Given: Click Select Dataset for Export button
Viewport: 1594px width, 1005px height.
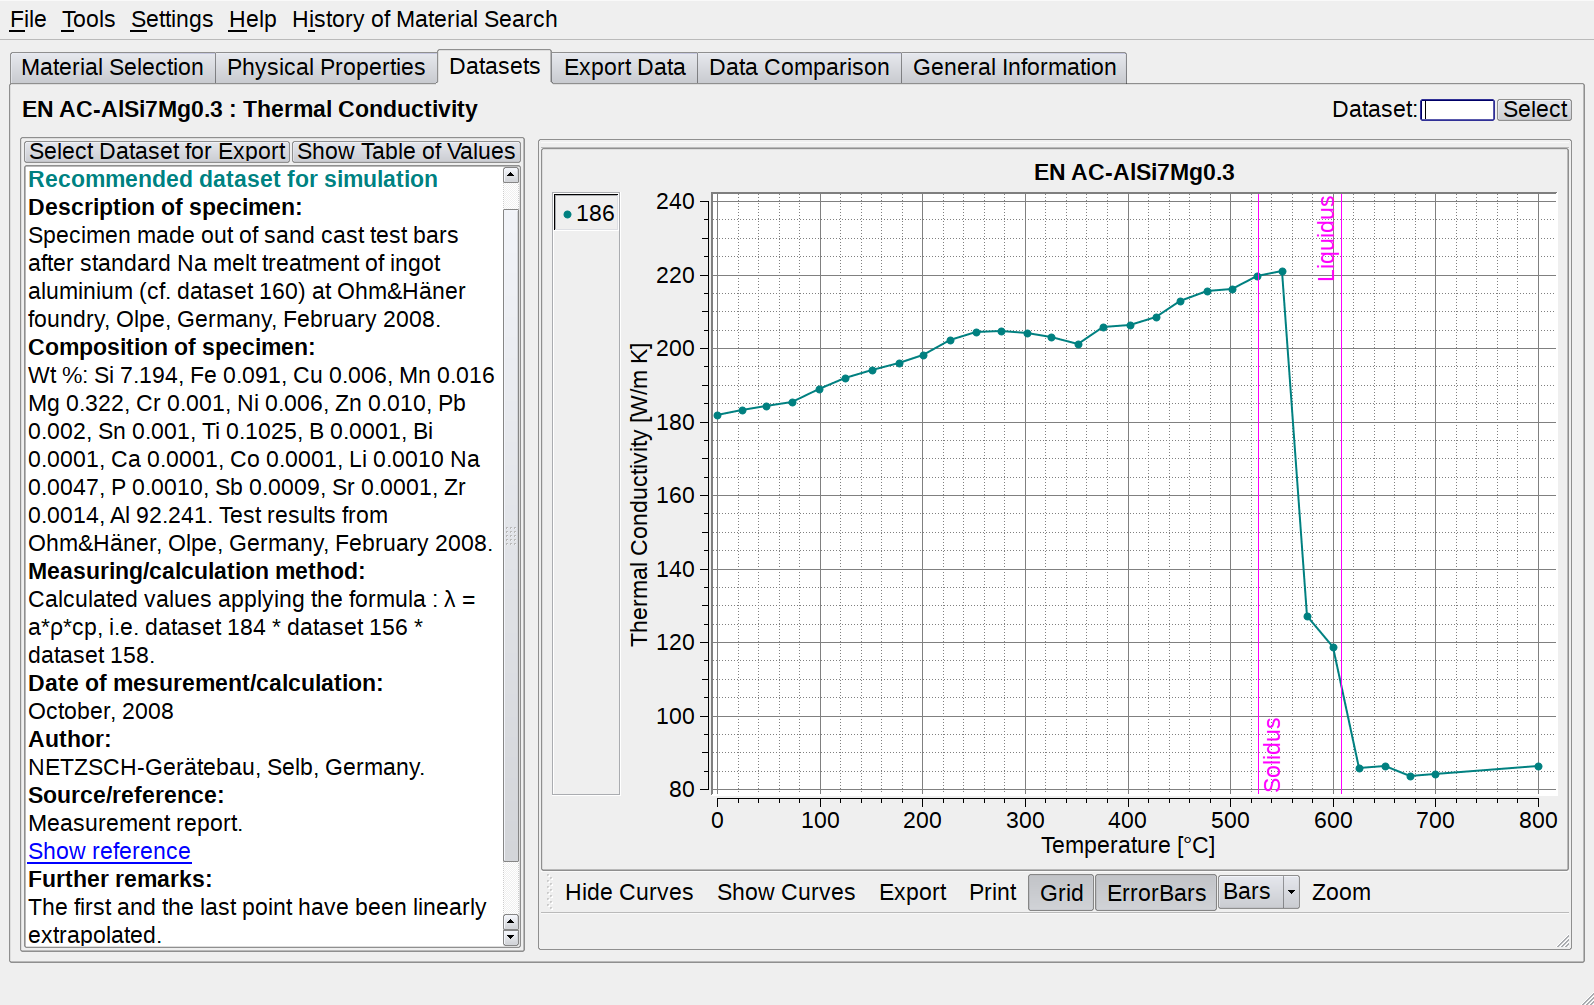Looking at the screenshot, I should click(157, 151).
